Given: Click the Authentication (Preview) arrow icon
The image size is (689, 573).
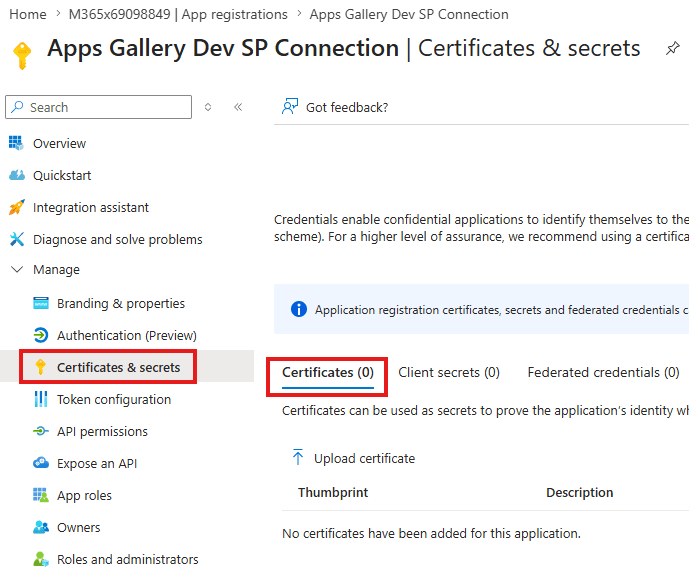Looking at the screenshot, I should coord(41,335).
